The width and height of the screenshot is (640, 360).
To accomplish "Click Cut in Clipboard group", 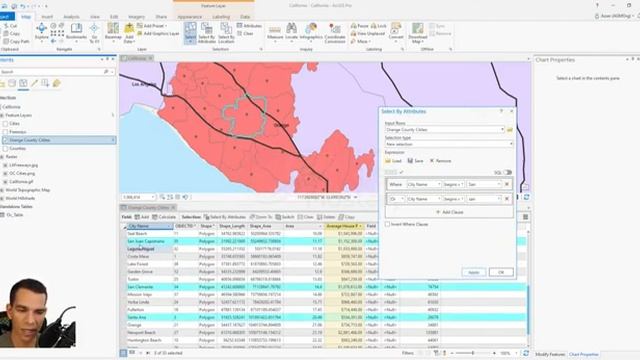I will [x=10, y=26].
